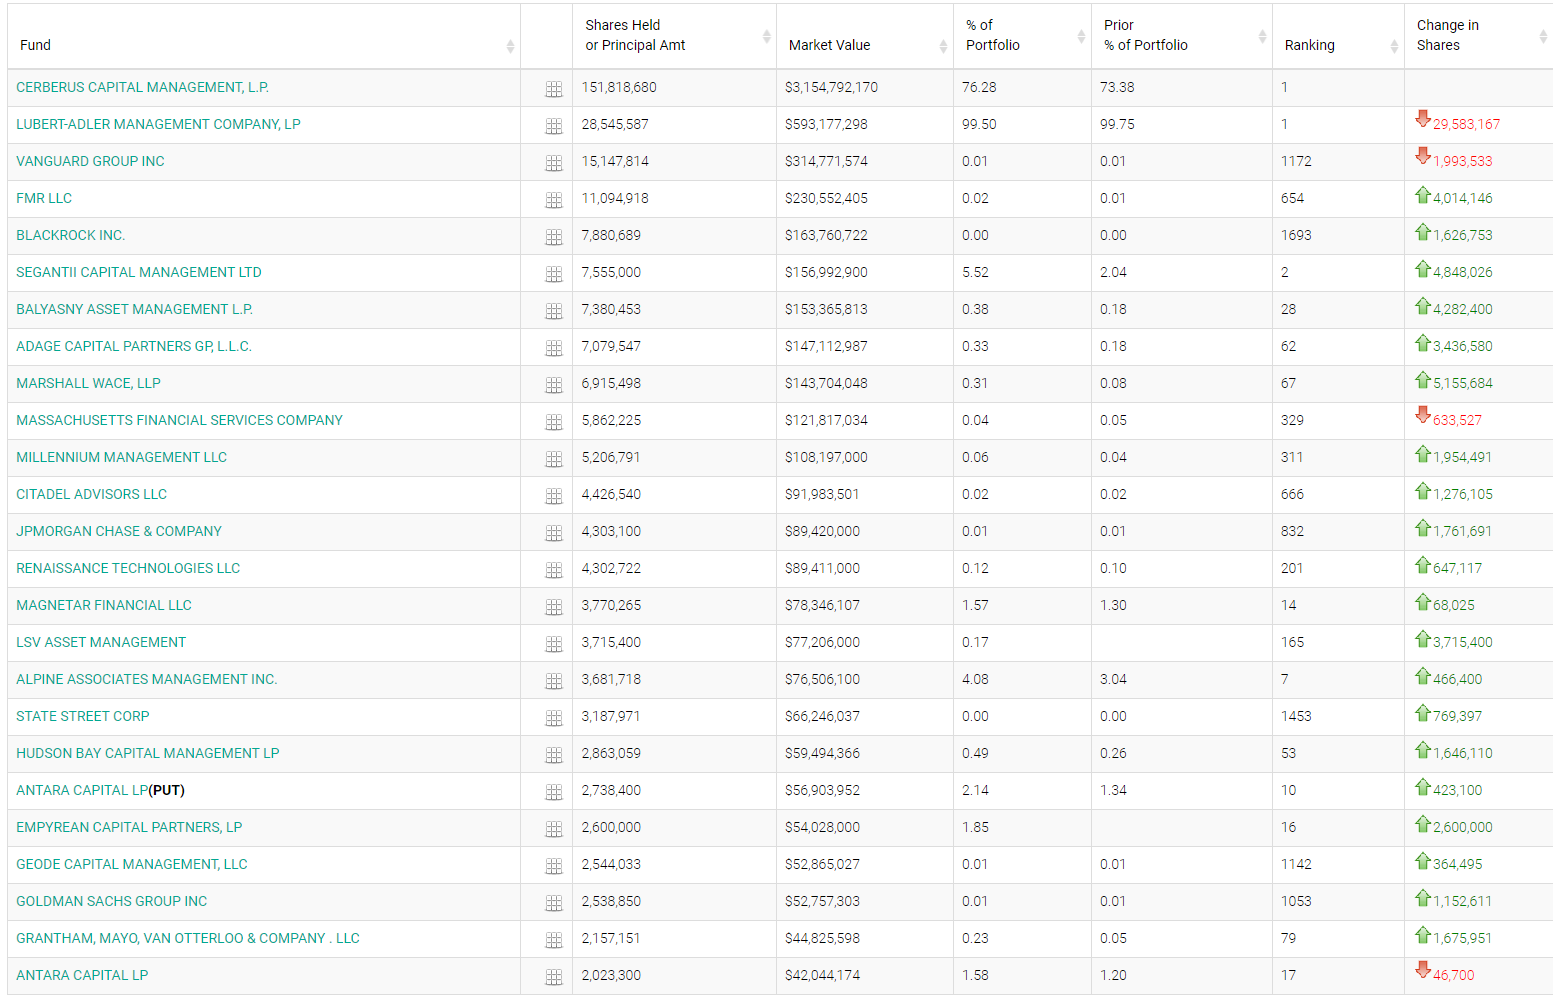The width and height of the screenshot is (1553, 998).
Task: Click grid icon for State Street Corp
Action: (x=554, y=718)
